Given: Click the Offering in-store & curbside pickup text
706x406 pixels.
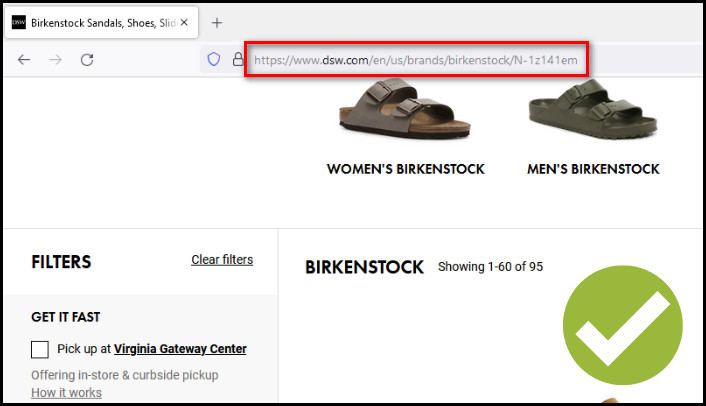Looking at the screenshot, I should pyautogui.click(x=125, y=375).
